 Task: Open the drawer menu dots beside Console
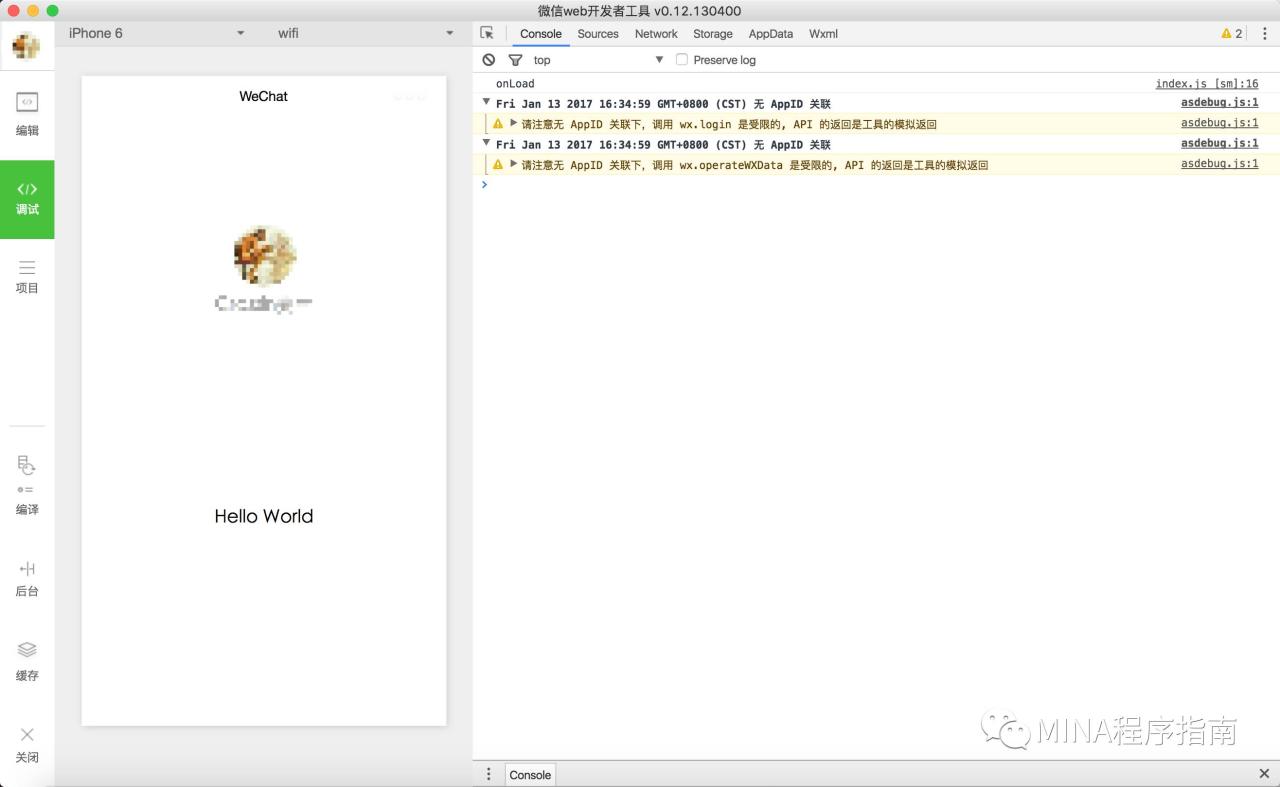pyautogui.click(x=488, y=774)
